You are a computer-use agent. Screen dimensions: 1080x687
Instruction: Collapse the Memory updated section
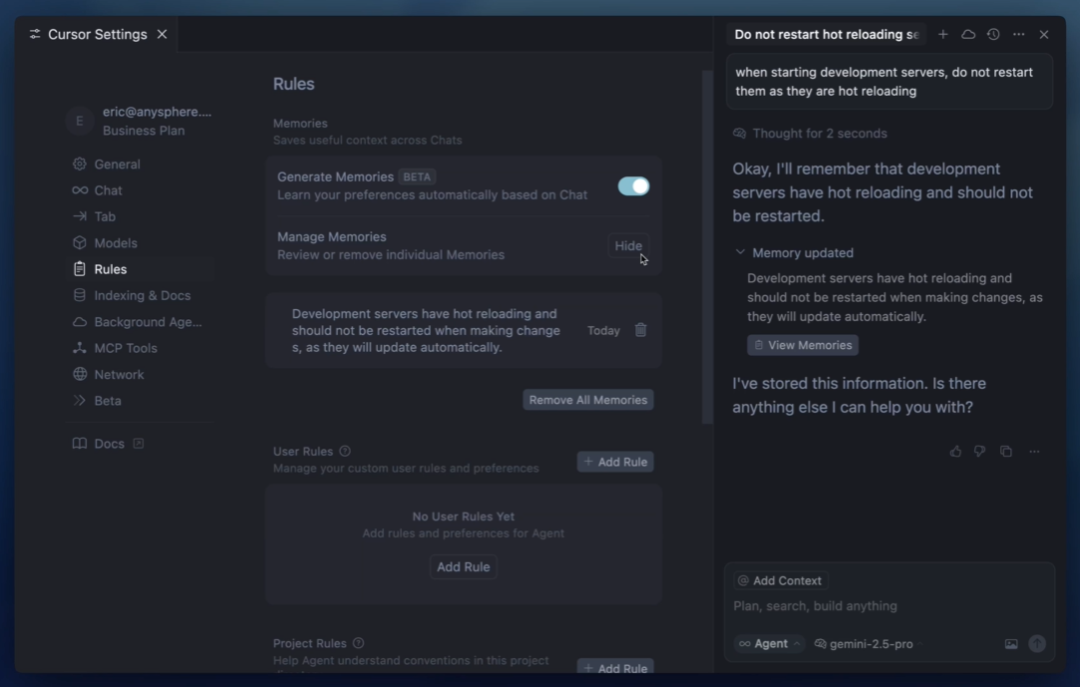[x=740, y=252]
